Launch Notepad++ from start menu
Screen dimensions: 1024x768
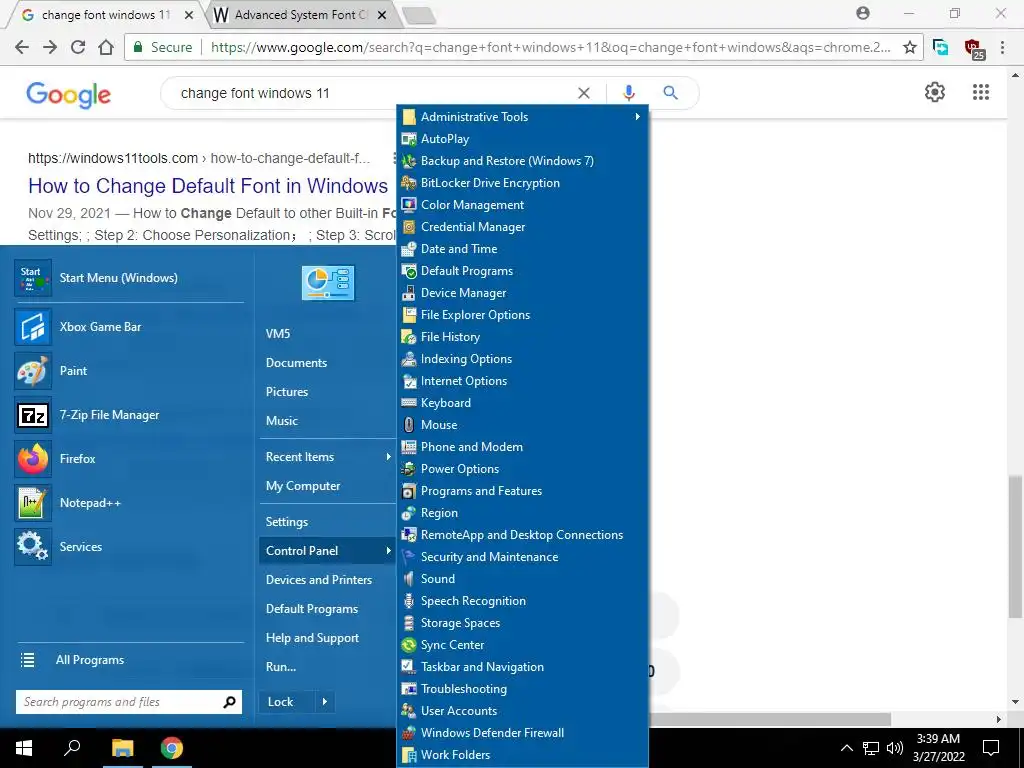[129, 503]
